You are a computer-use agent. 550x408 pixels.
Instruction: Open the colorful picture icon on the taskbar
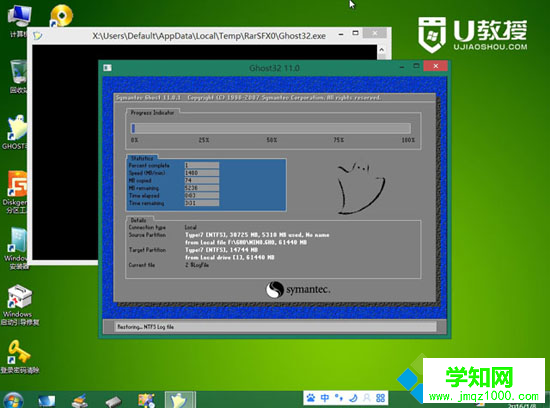pos(146,401)
